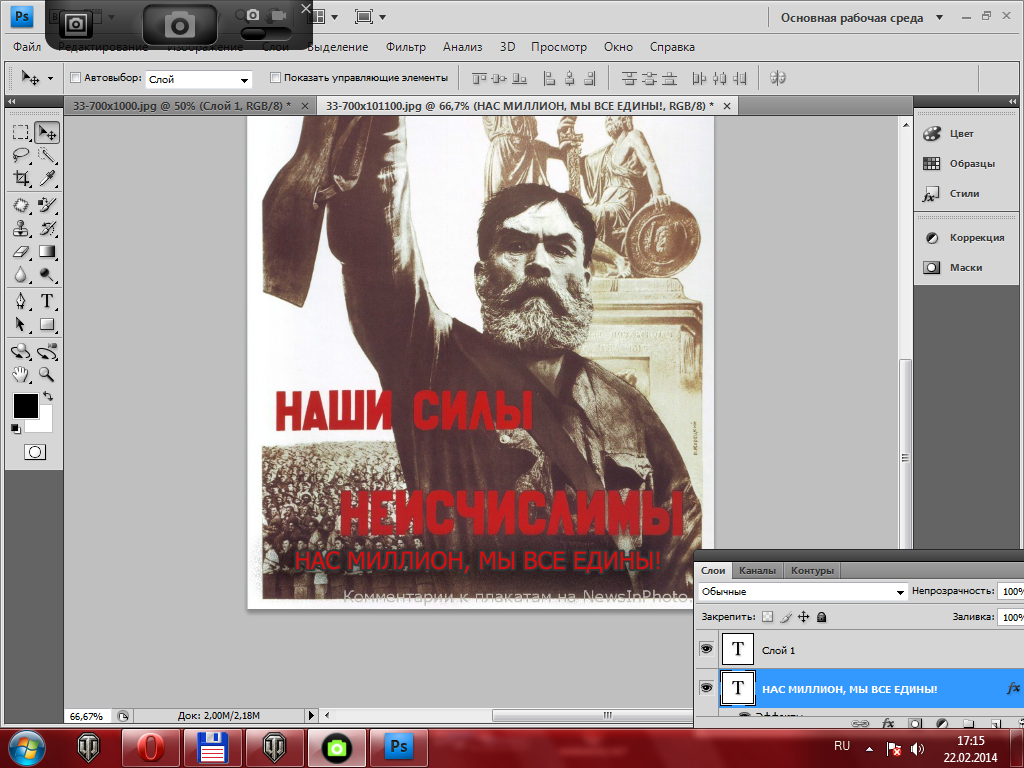
Task: Open tool preset picker arrow
Action: point(50,78)
